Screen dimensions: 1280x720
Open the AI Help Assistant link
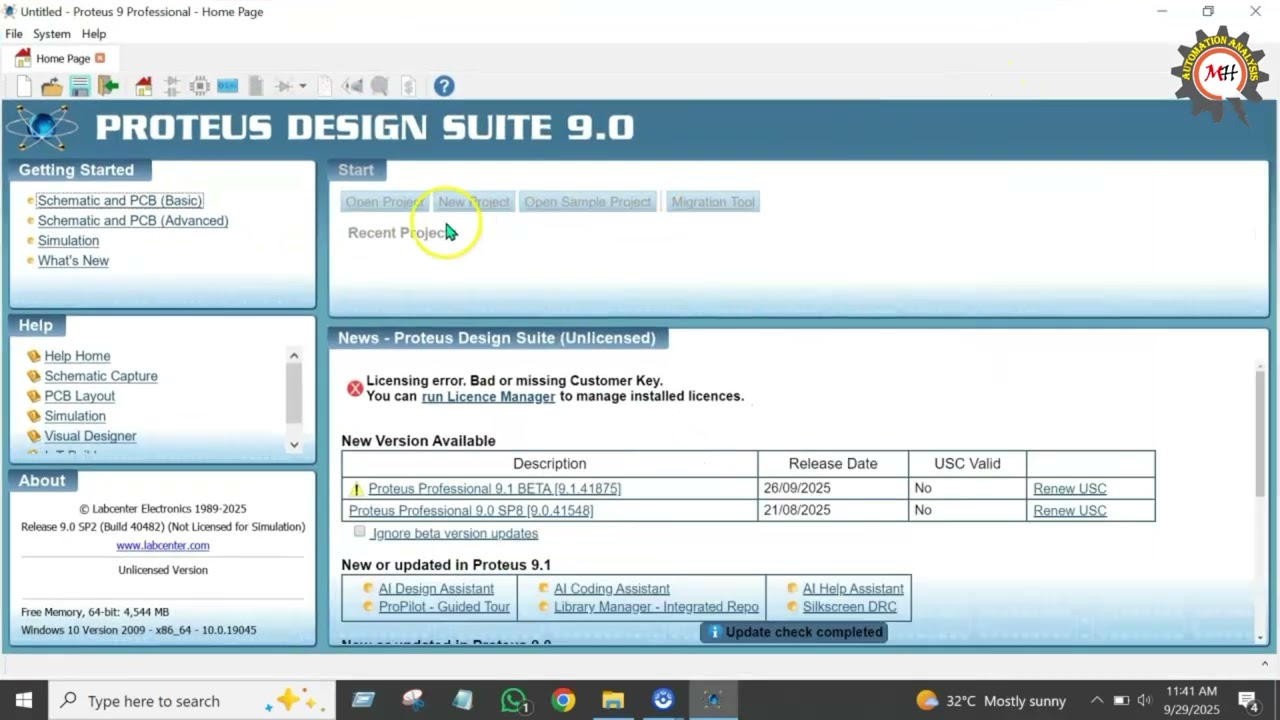tap(853, 589)
